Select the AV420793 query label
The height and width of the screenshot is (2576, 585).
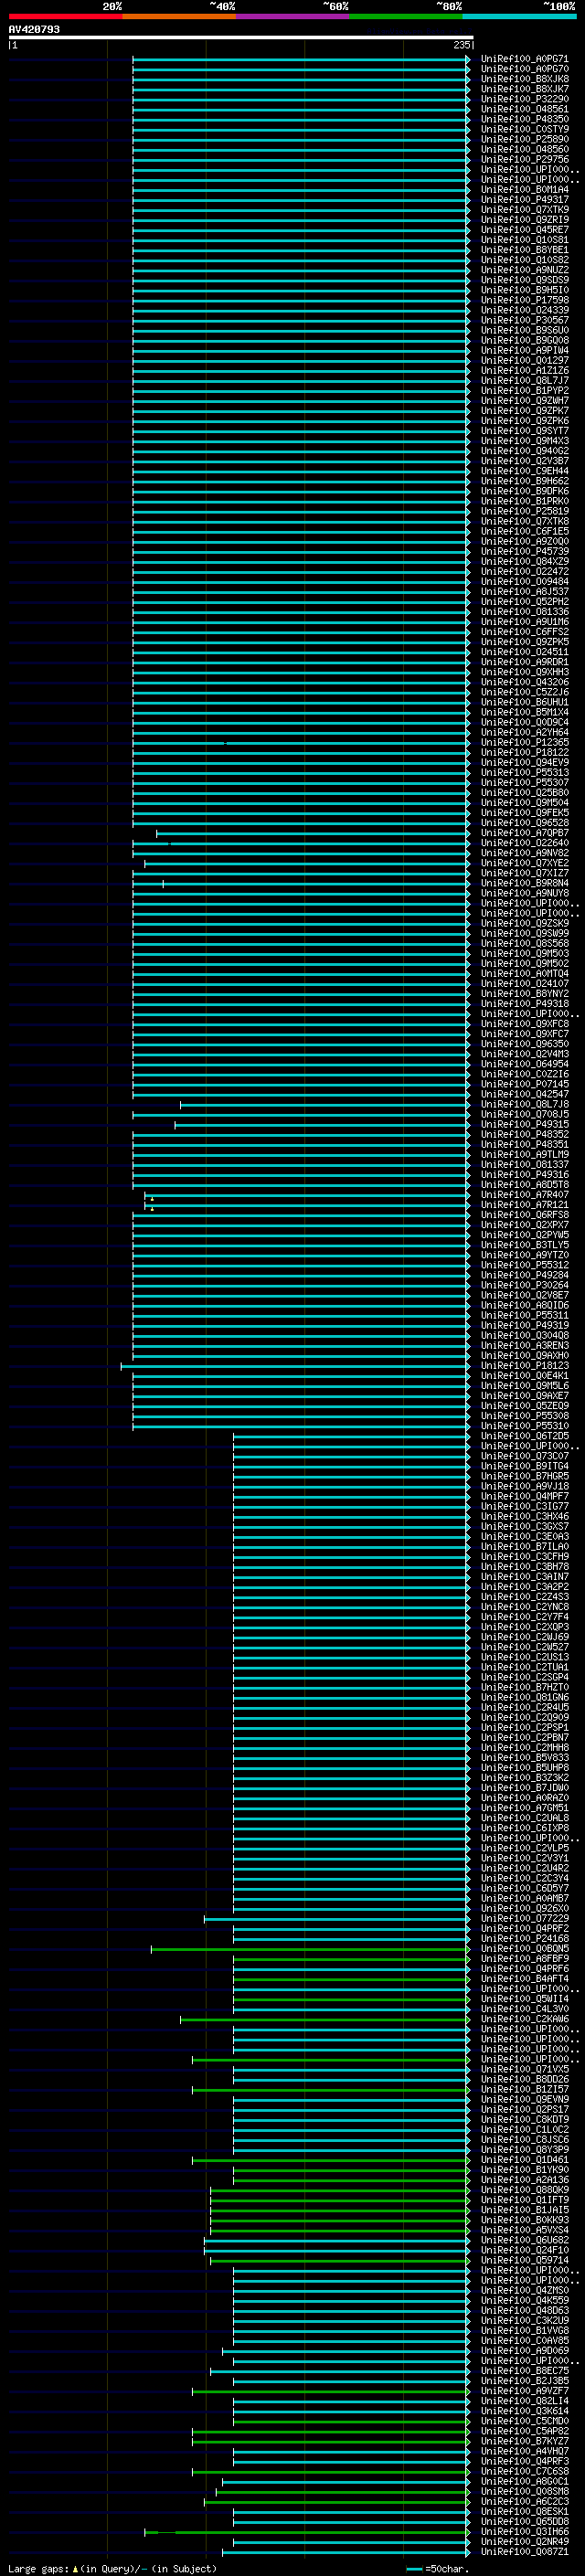point(34,29)
